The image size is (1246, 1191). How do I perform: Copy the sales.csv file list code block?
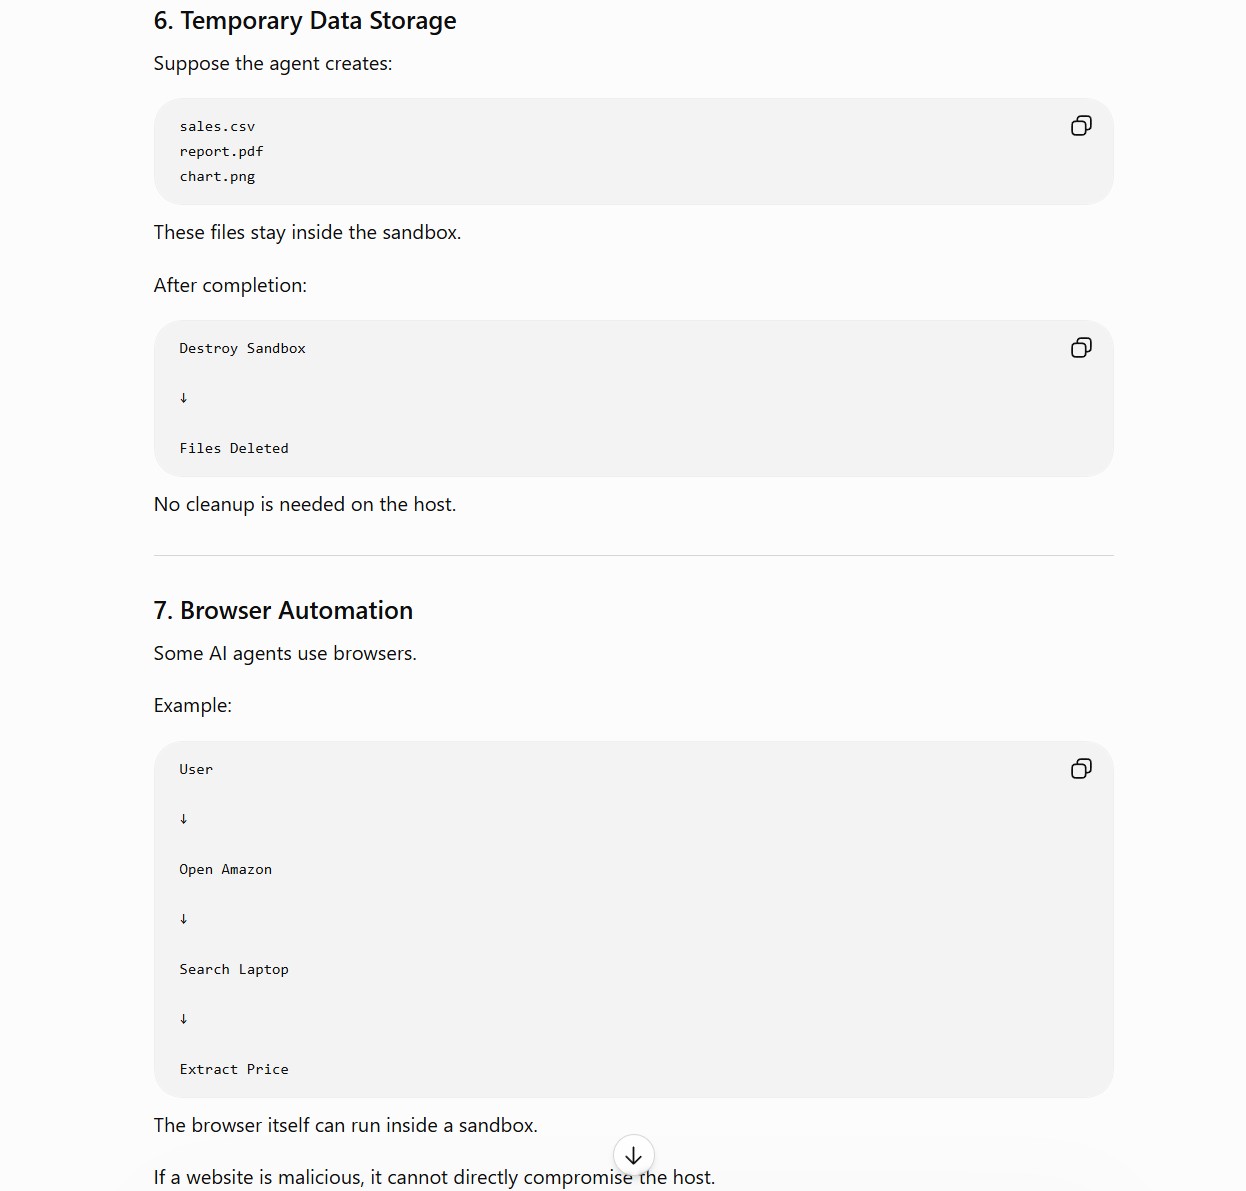pyautogui.click(x=1081, y=126)
